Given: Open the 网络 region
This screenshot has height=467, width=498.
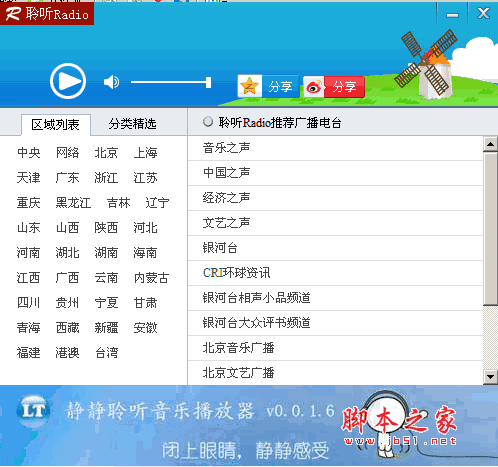Looking at the screenshot, I should click(67, 153).
